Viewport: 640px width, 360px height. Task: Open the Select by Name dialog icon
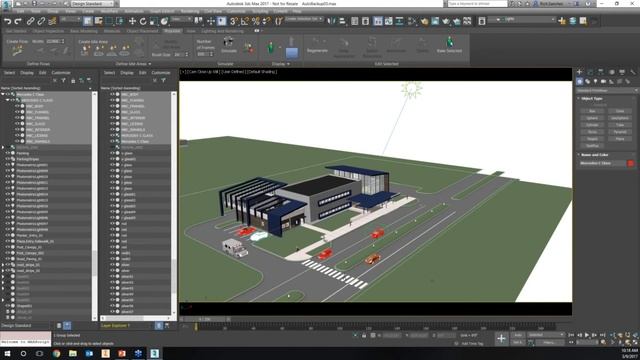pos(98,21)
